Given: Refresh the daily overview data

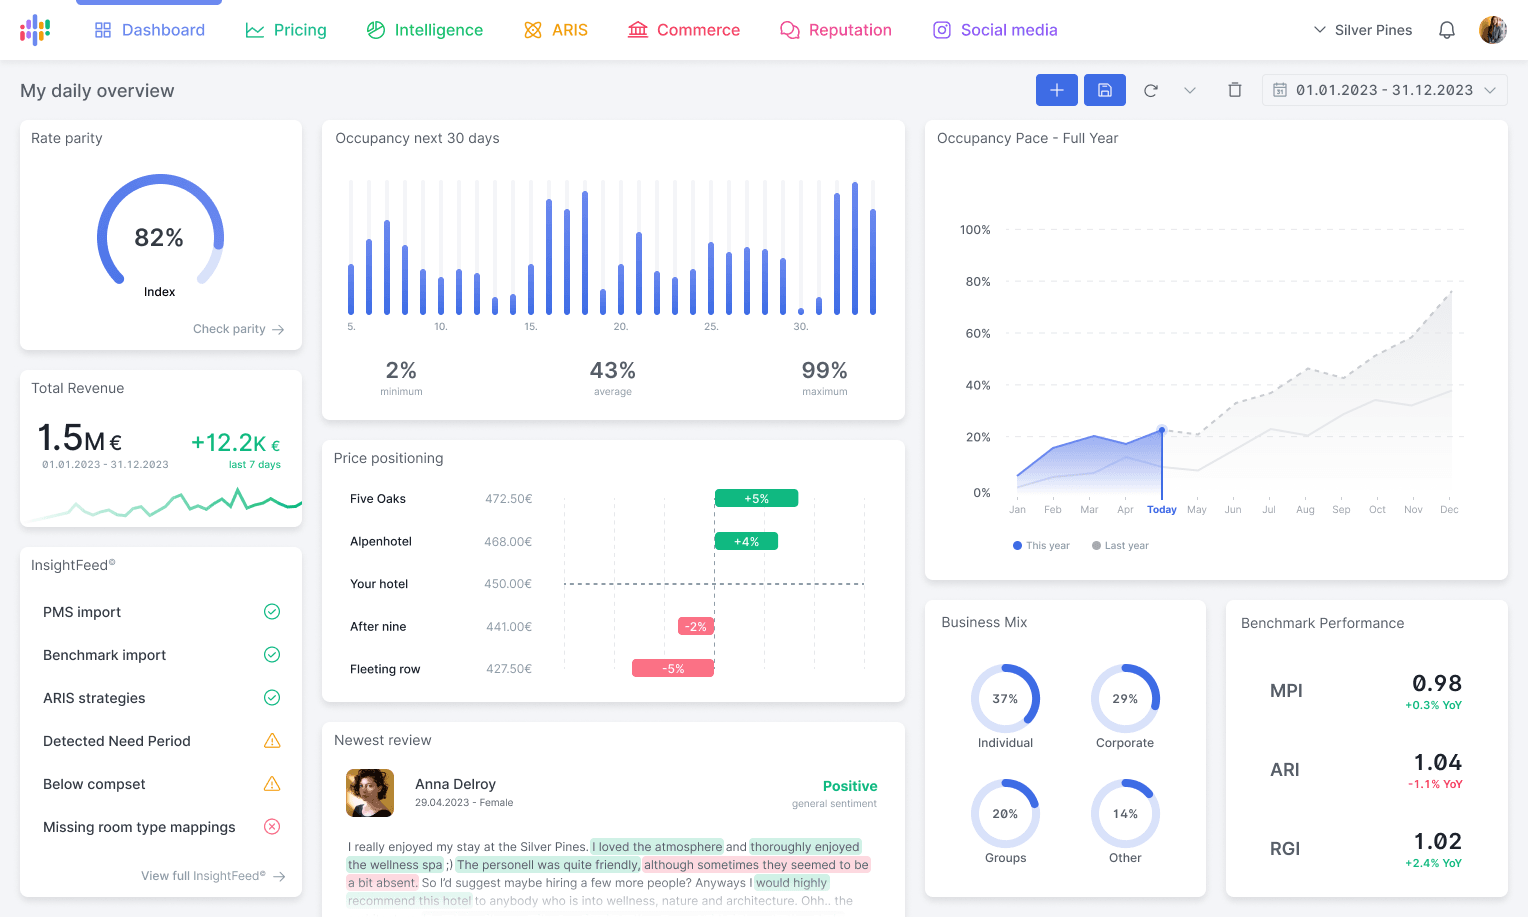Looking at the screenshot, I should [1151, 89].
